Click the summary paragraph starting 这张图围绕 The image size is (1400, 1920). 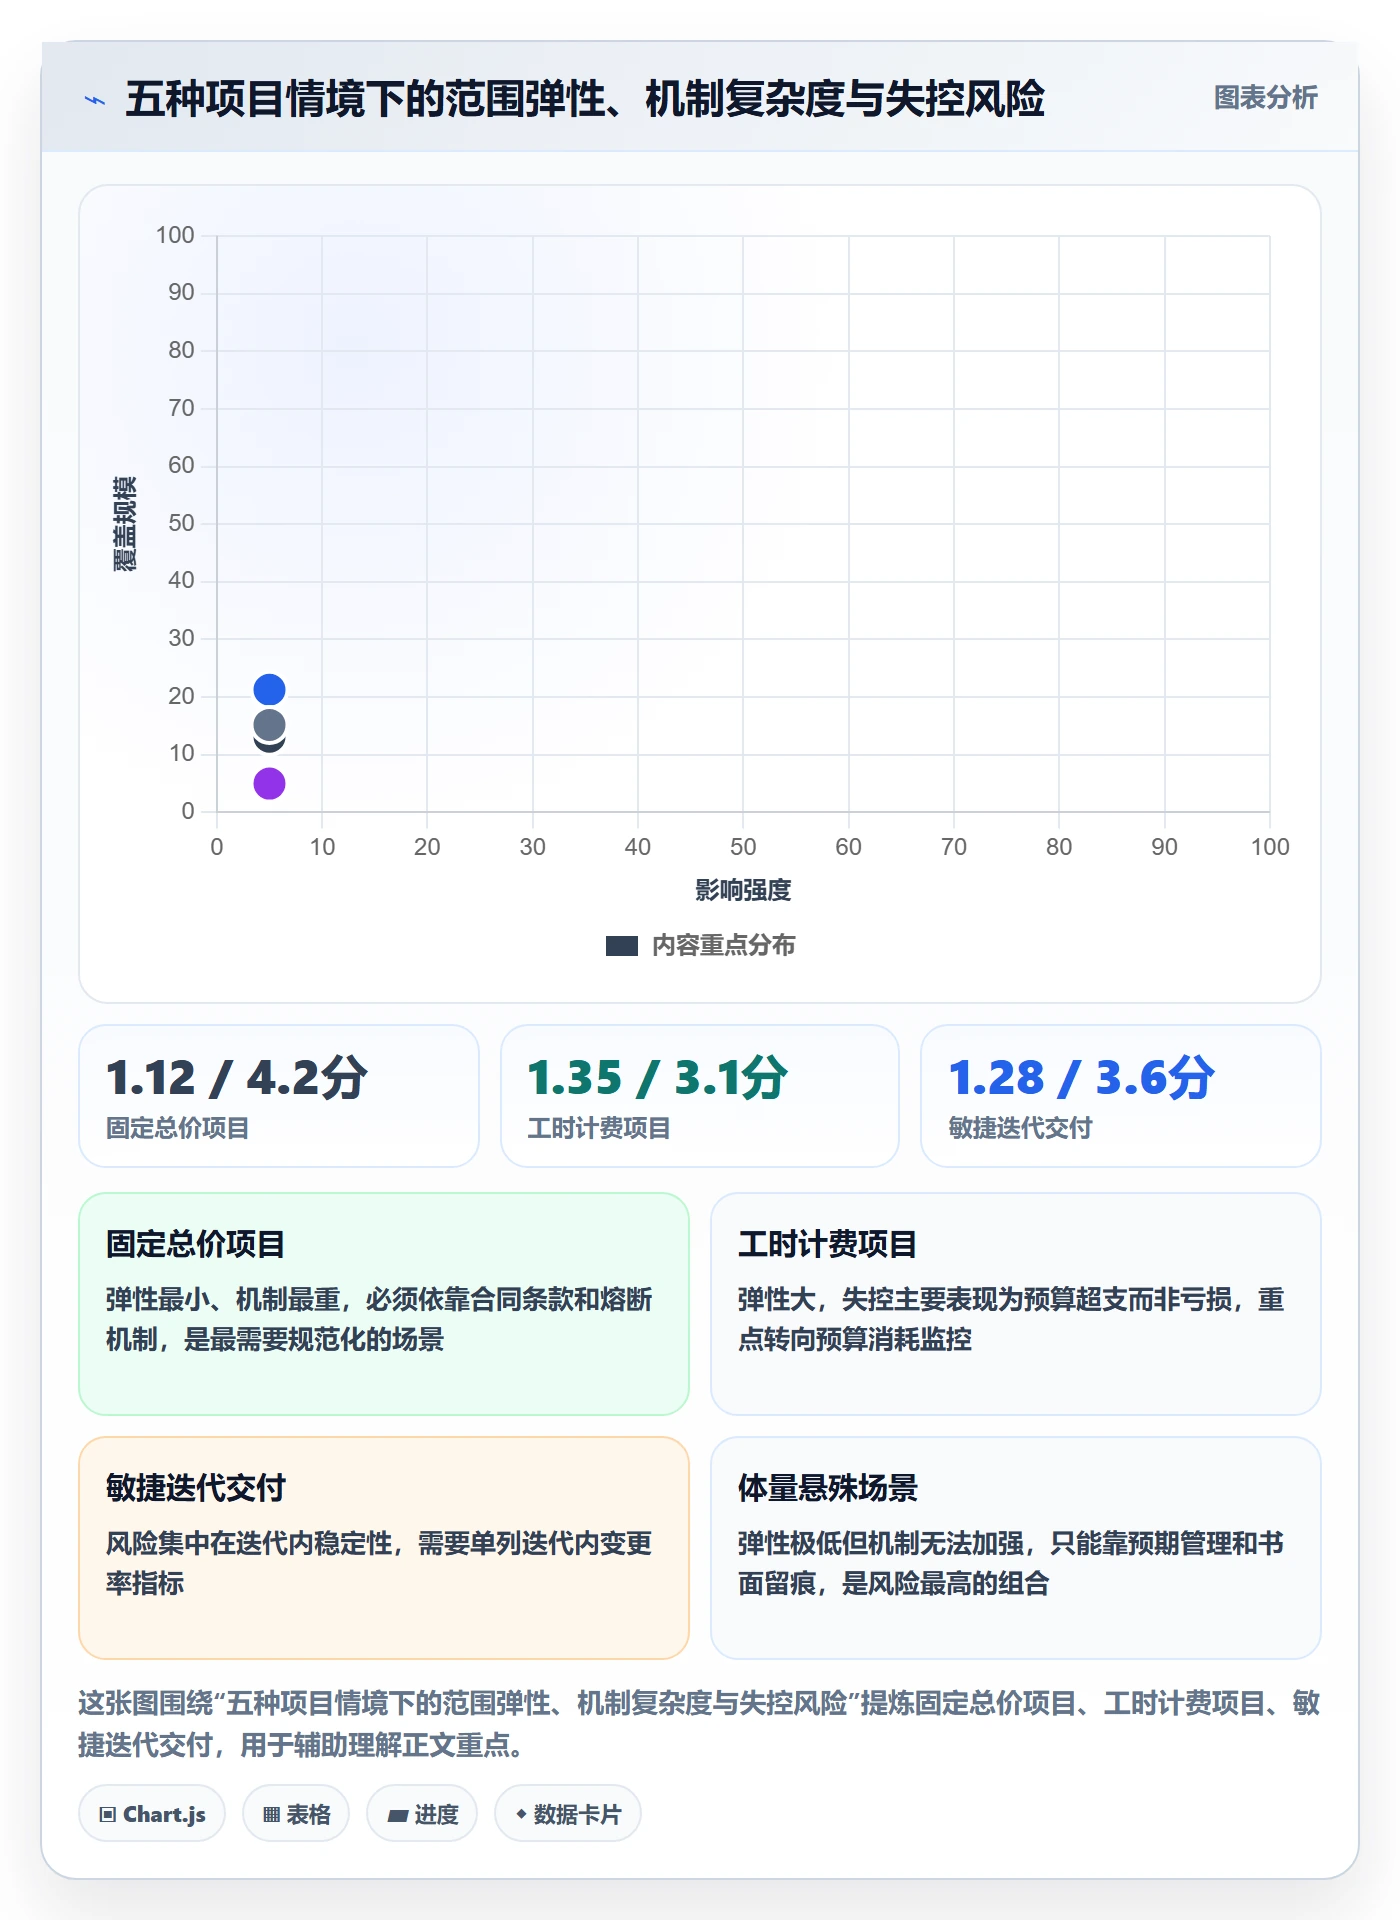coord(699,1724)
